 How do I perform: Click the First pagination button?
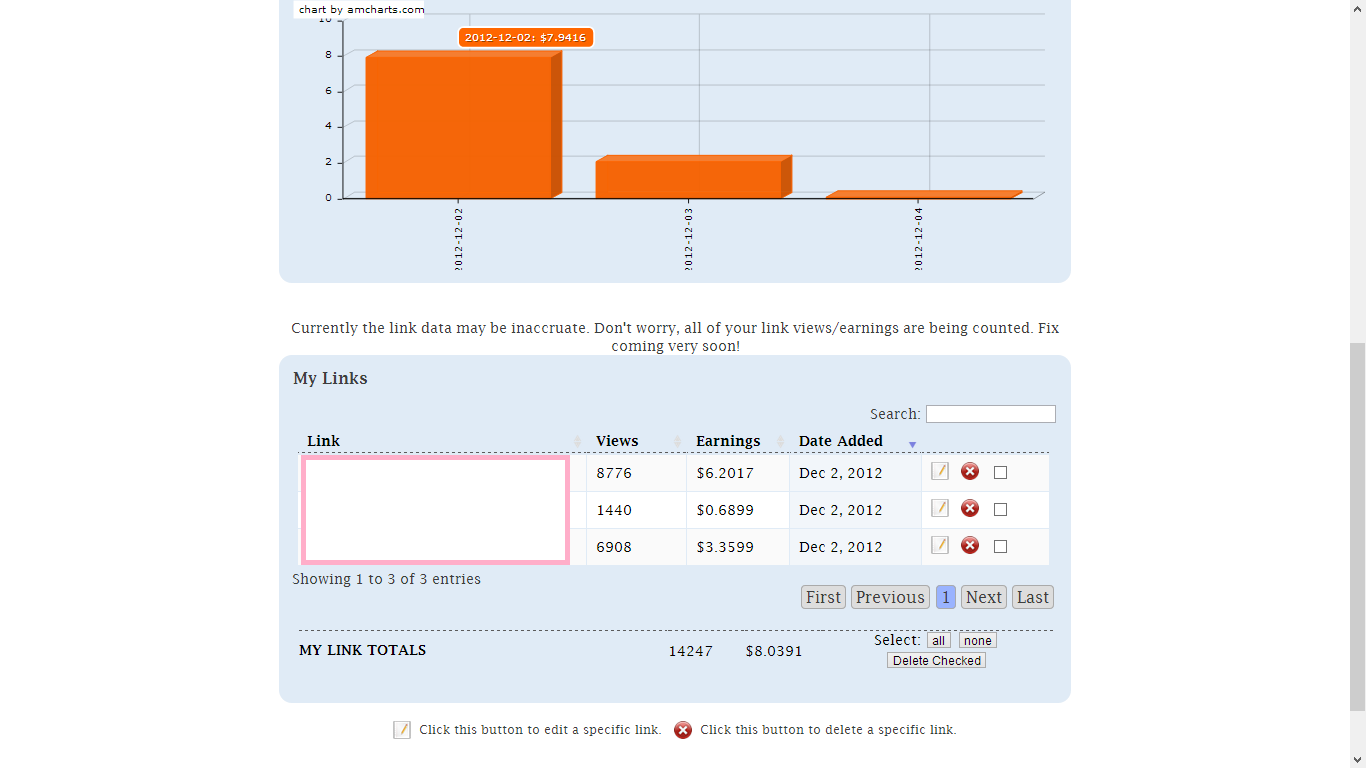pos(823,597)
